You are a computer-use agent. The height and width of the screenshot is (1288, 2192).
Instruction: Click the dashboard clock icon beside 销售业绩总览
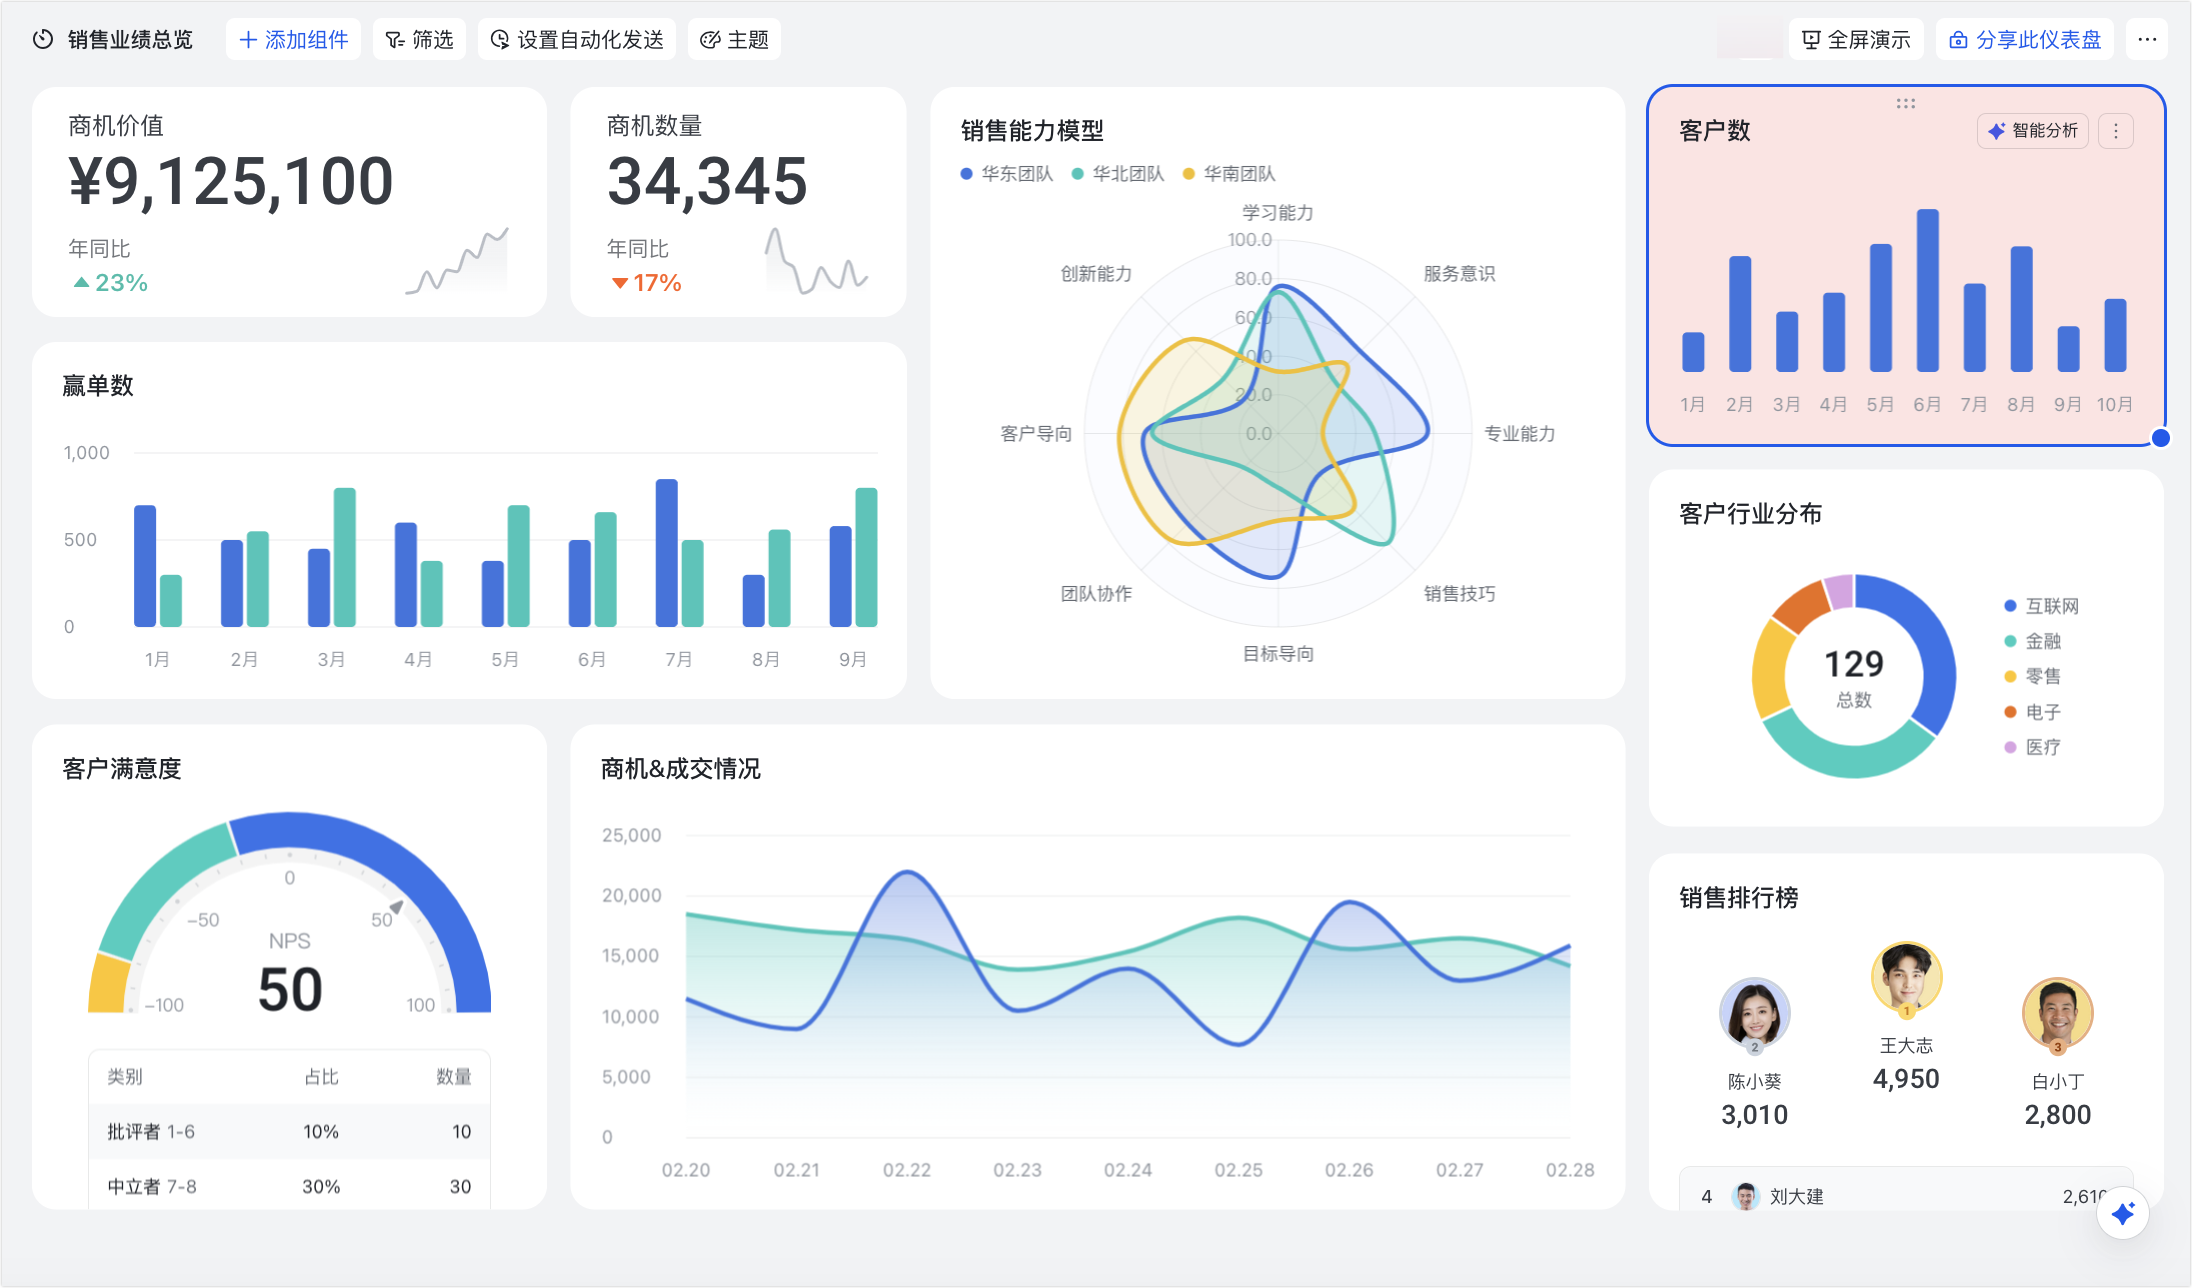click(x=43, y=40)
